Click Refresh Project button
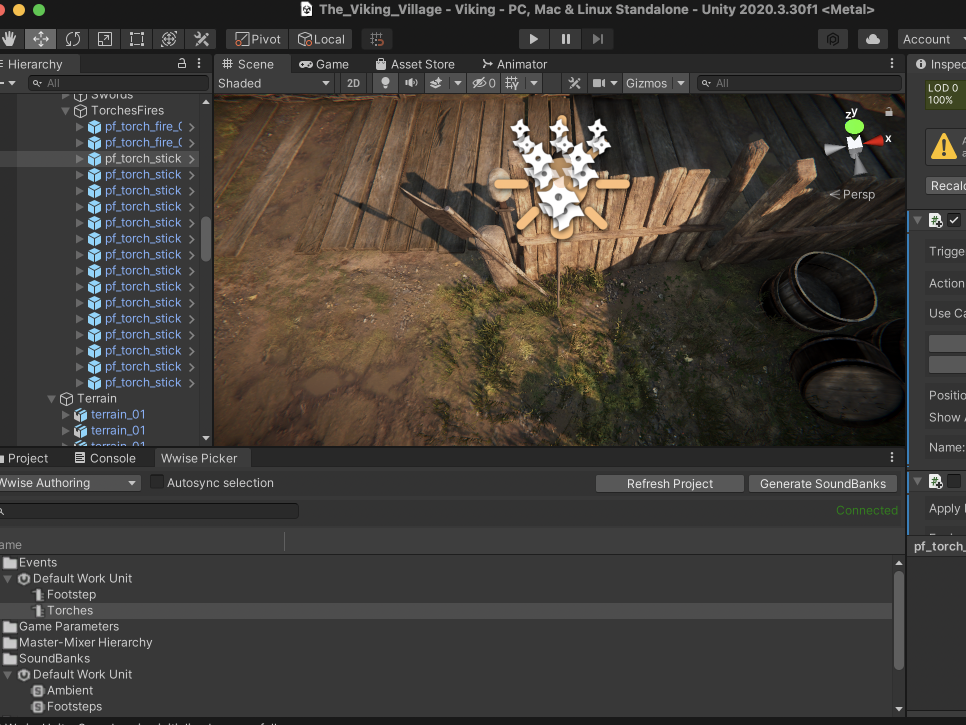This screenshot has width=966, height=725. point(670,484)
